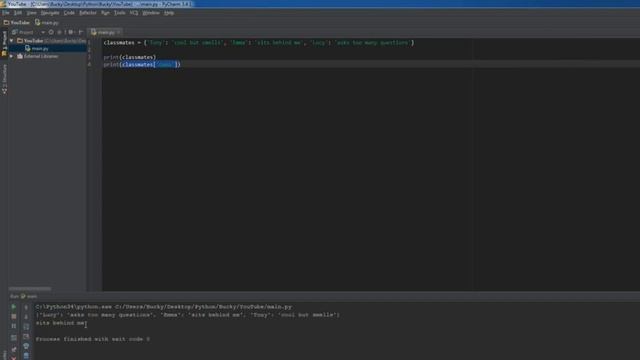Click the Restore layout icon in Run panel
The image size is (640, 360).
[x=13, y=338]
